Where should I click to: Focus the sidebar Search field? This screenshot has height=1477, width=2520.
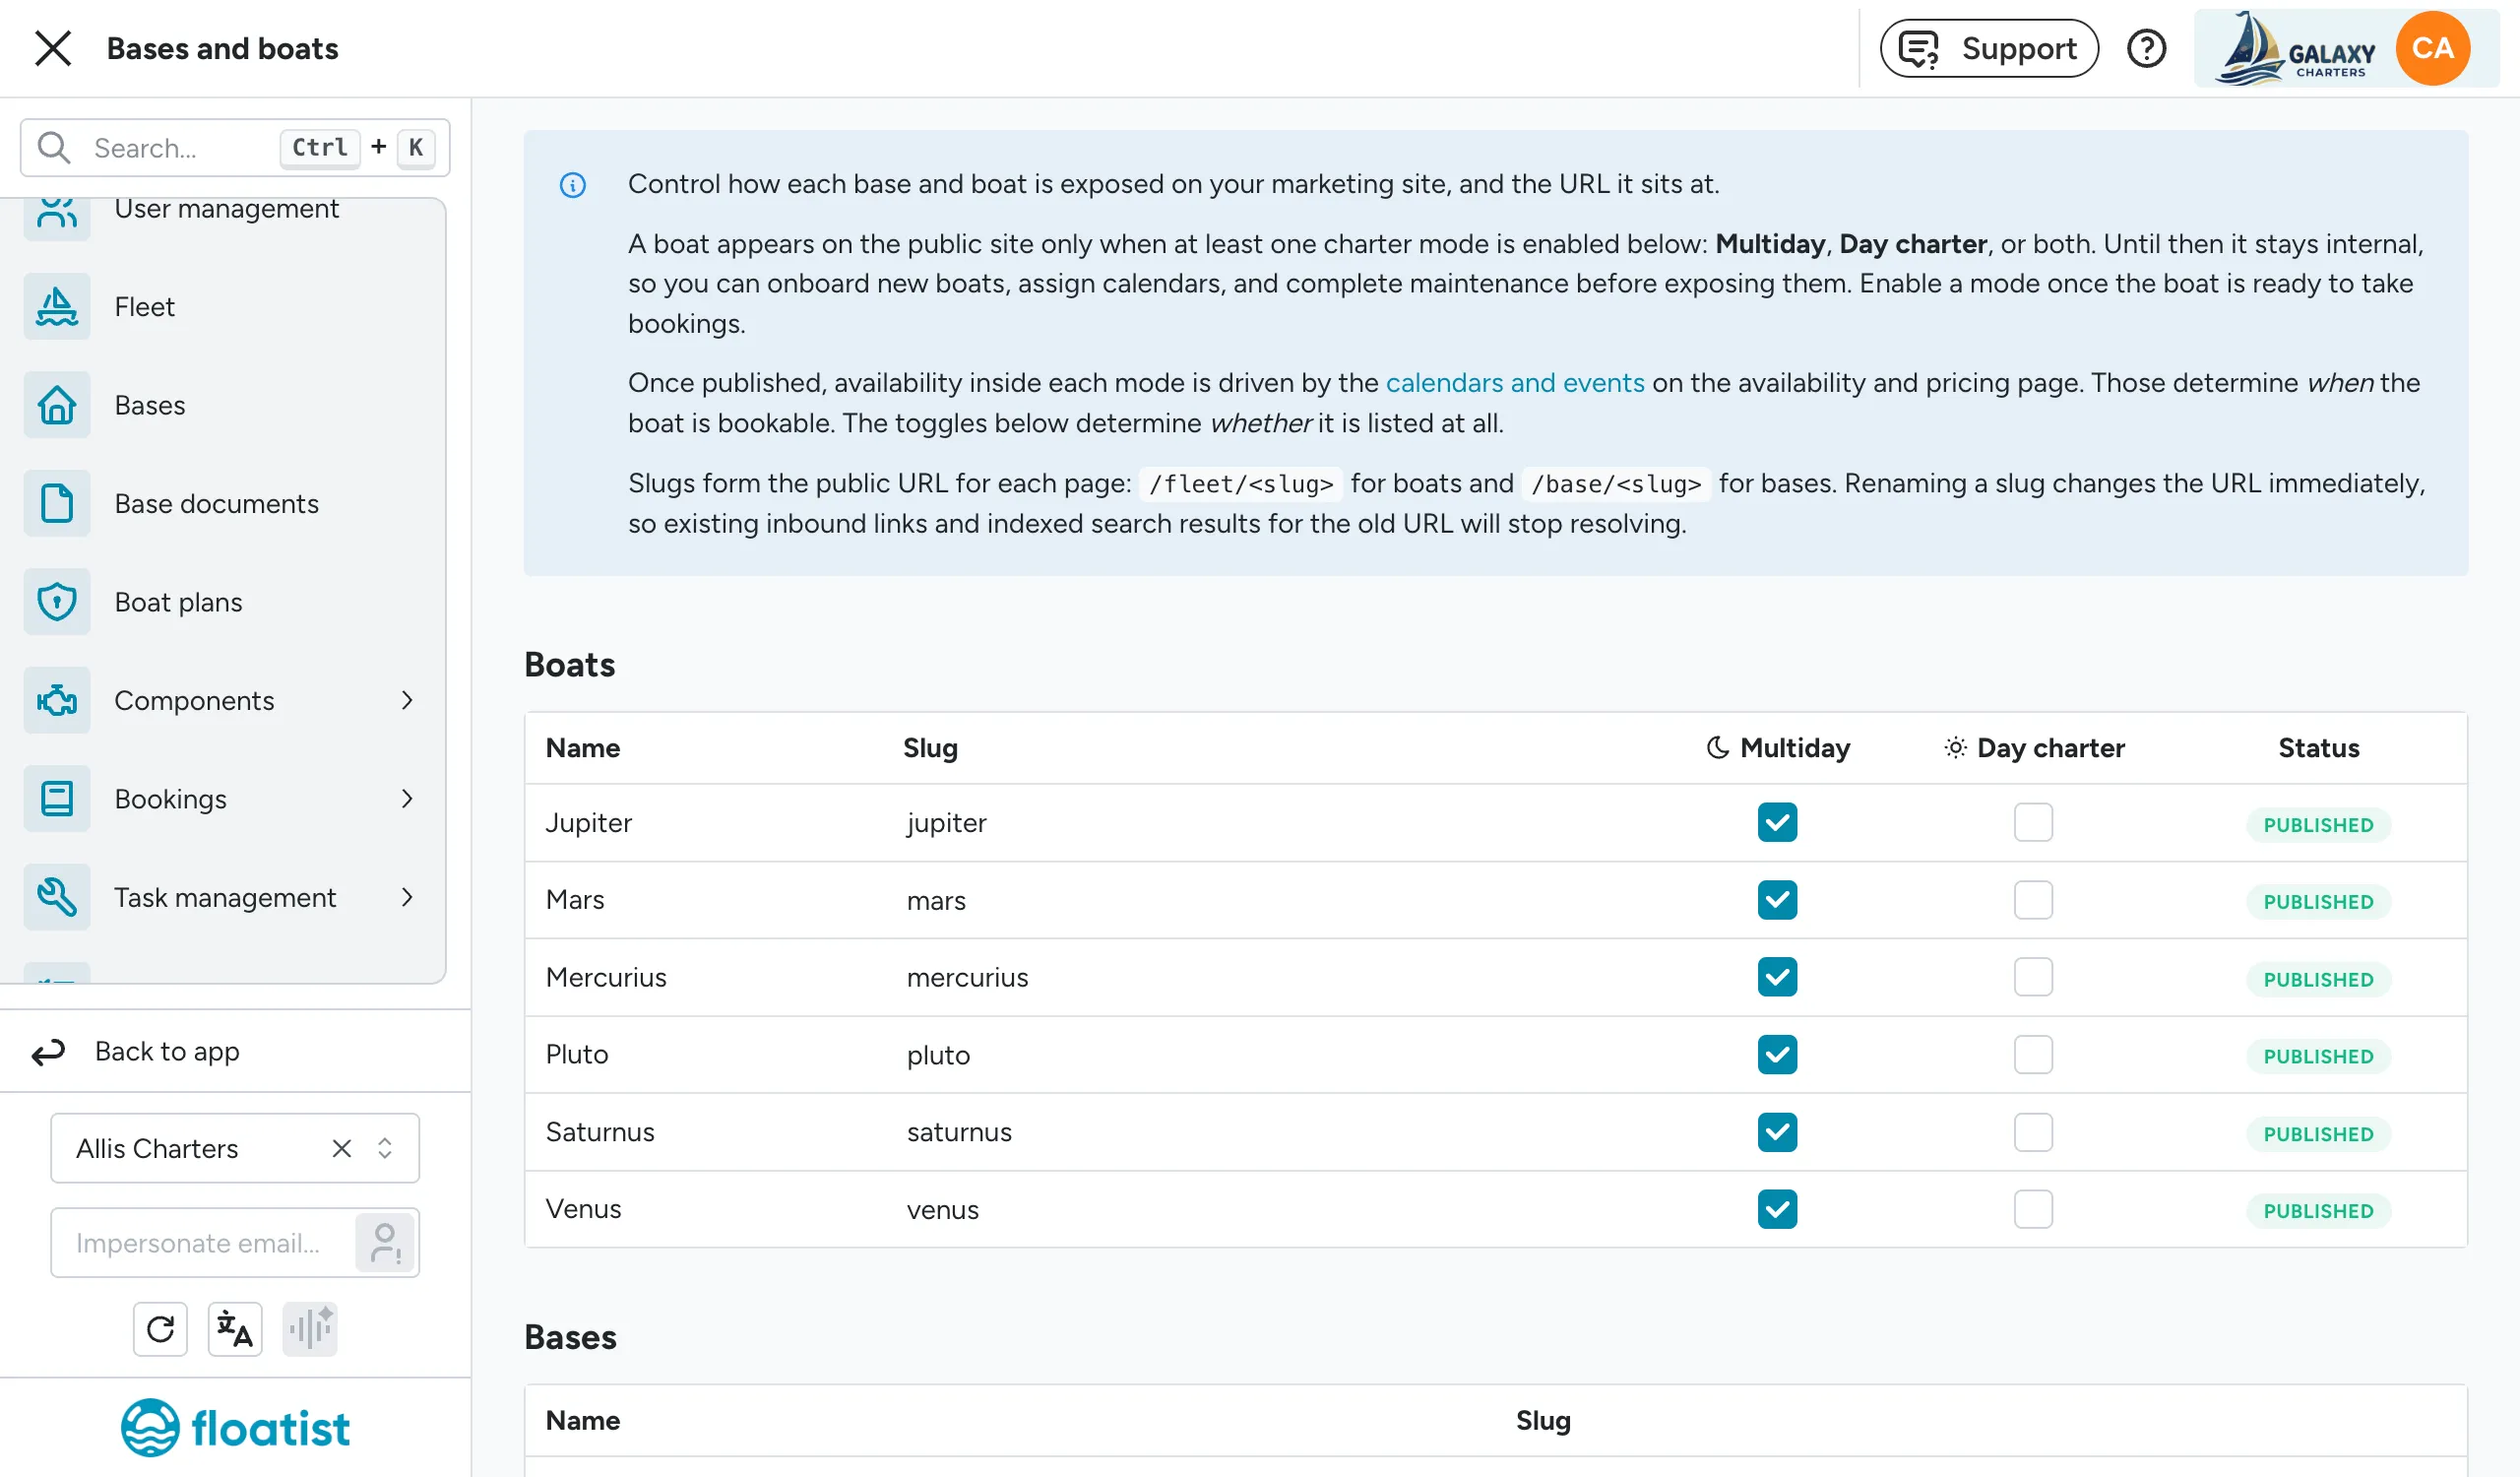(x=235, y=147)
